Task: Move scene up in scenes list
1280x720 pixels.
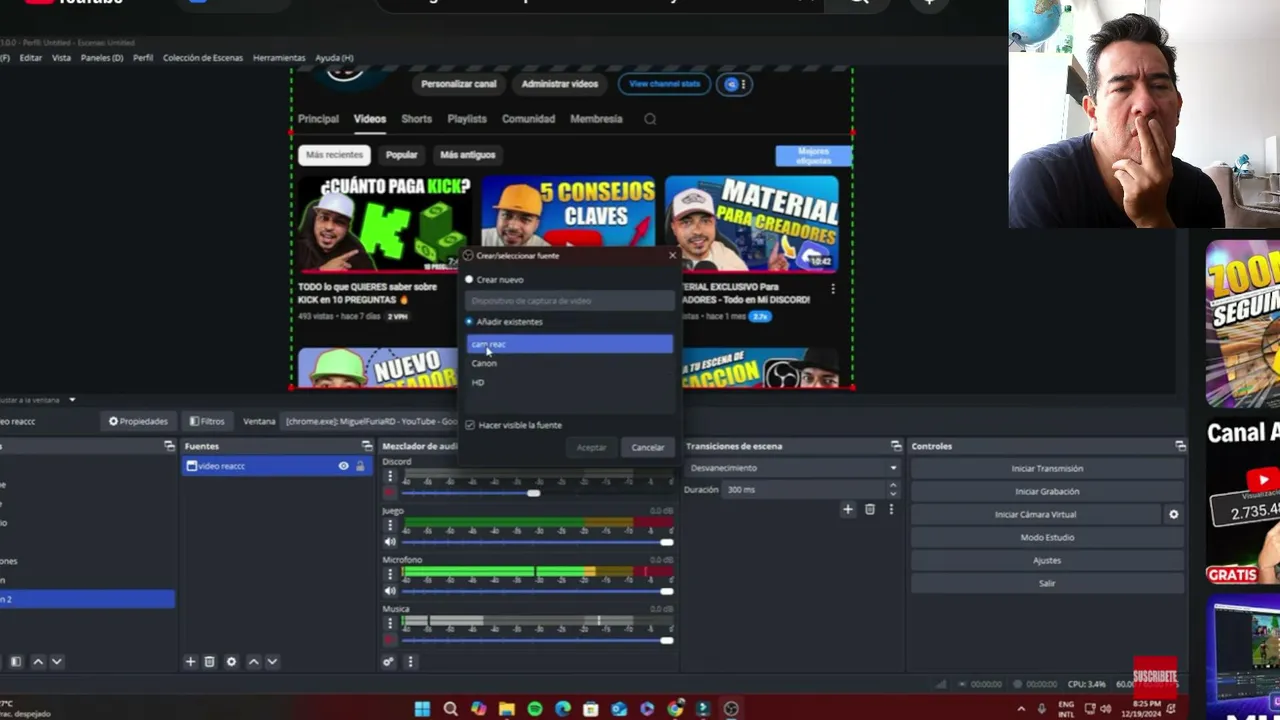Action: pyautogui.click(x=38, y=662)
